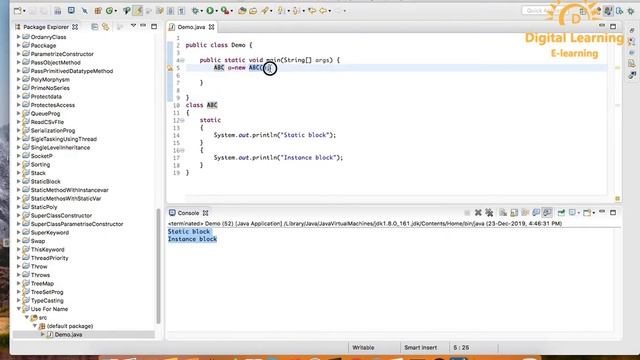The height and width of the screenshot is (360, 640).
Task: Expand the Demo.java tree node
Action: click(x=43, y=334)
